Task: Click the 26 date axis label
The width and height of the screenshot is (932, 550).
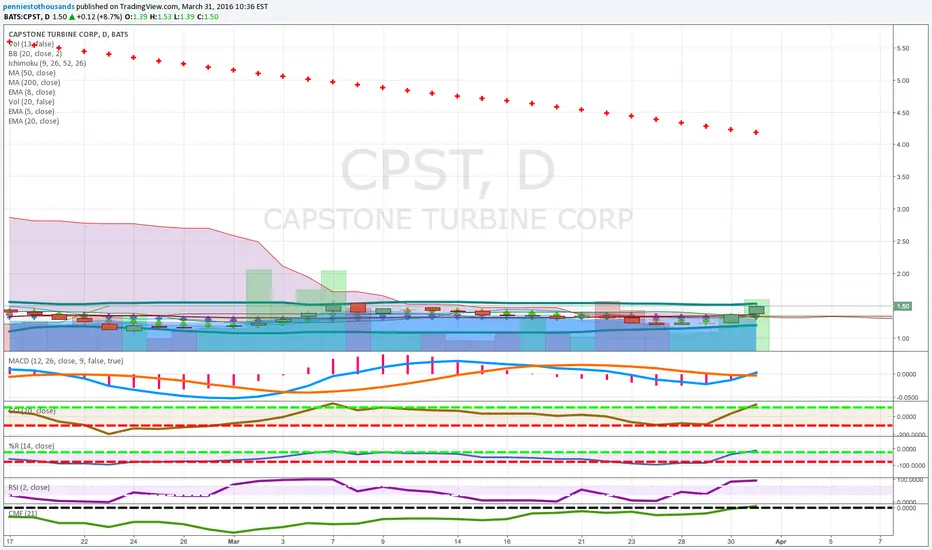Action: 184,542
